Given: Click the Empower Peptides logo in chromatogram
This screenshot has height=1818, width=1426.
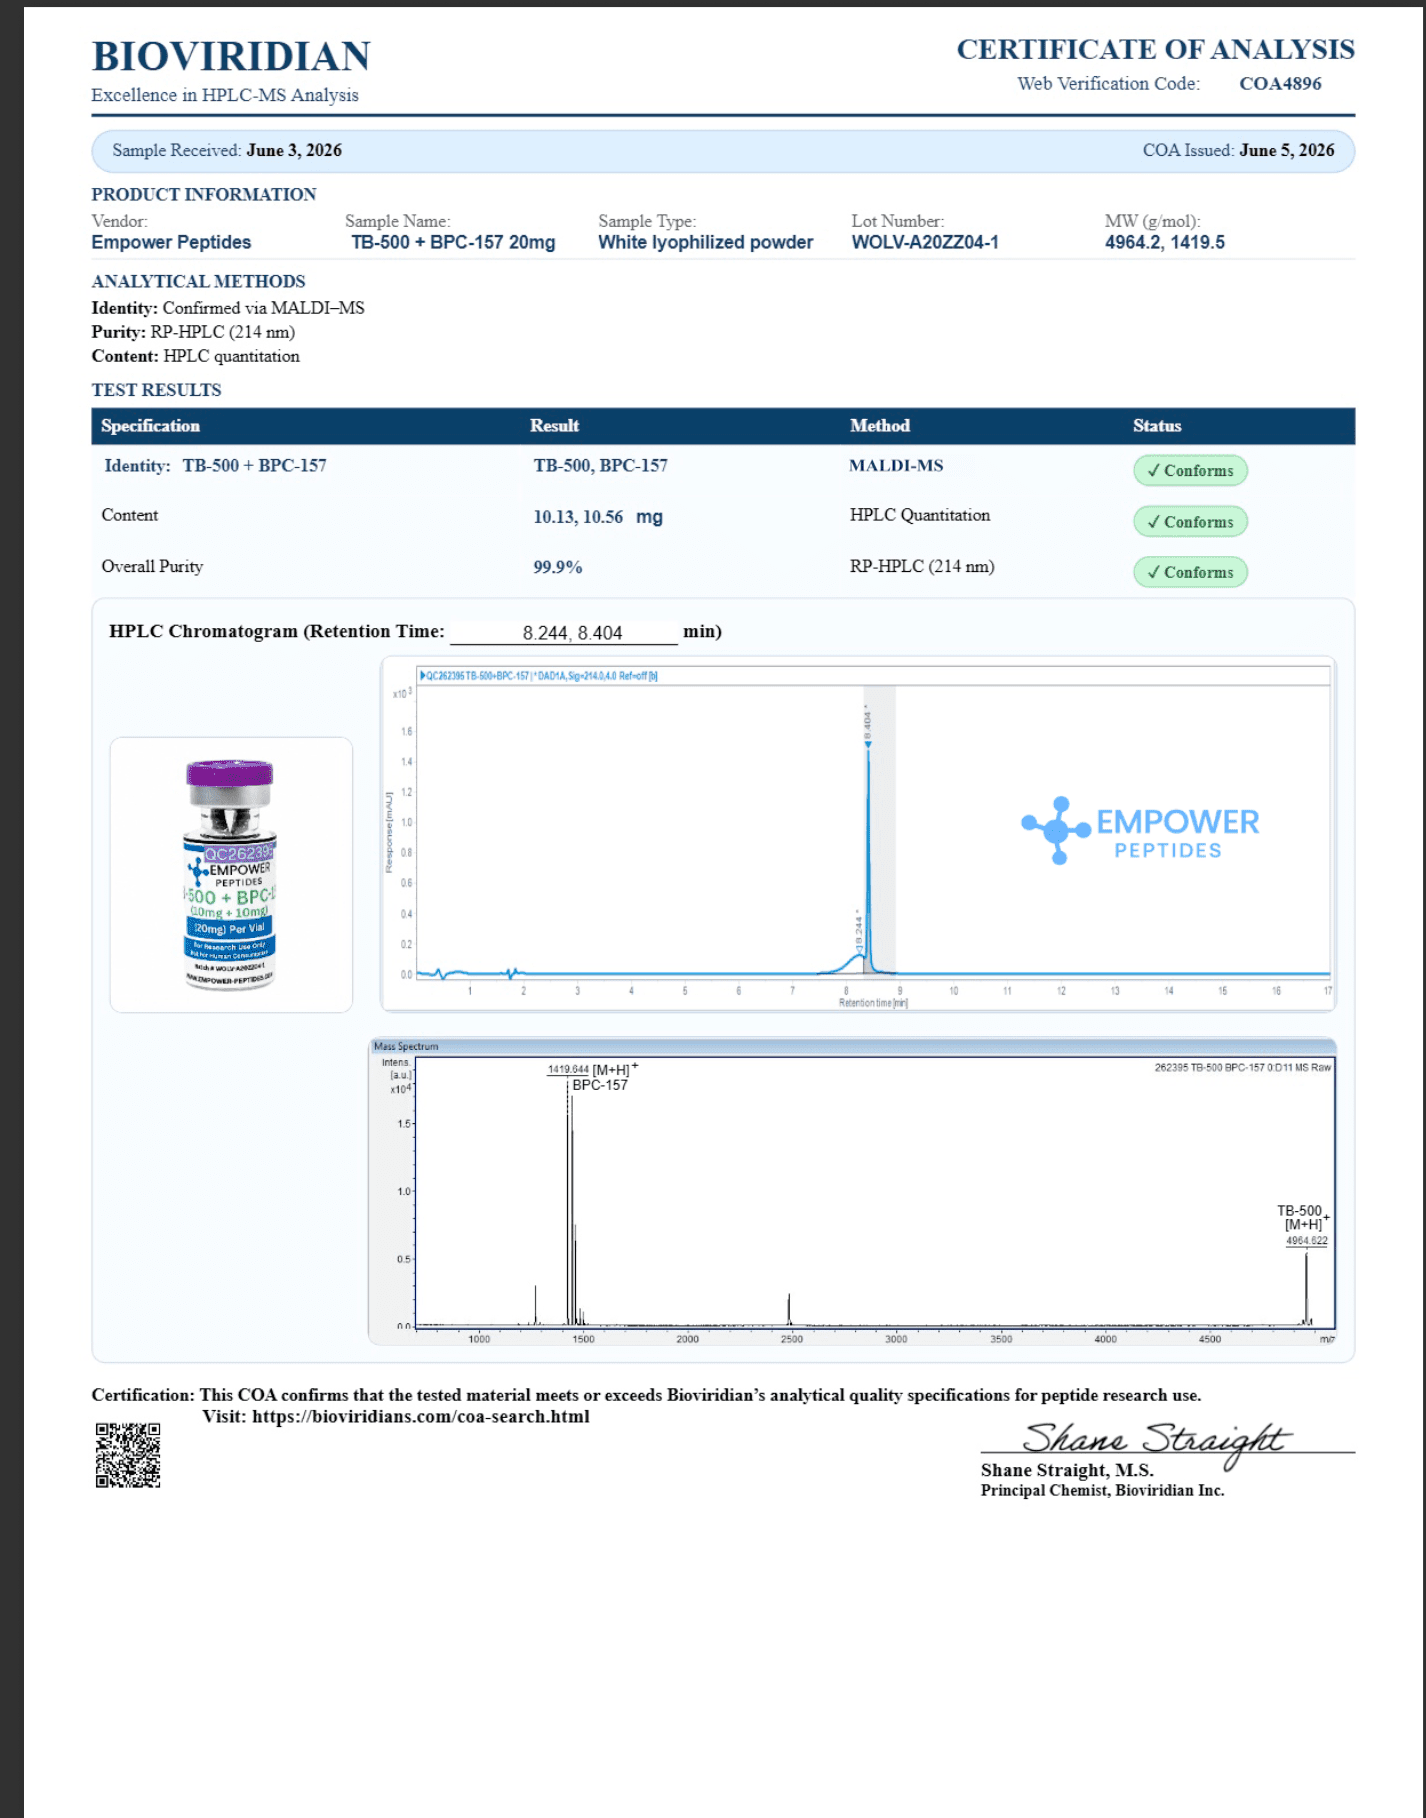Looking at the screenshot, I should click(x=1140, y=831).
